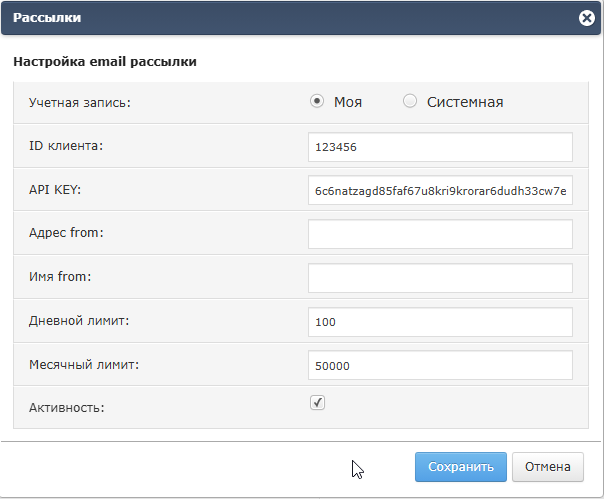Select the Моя account radio button
604x499 pixels.
(317, 101)
